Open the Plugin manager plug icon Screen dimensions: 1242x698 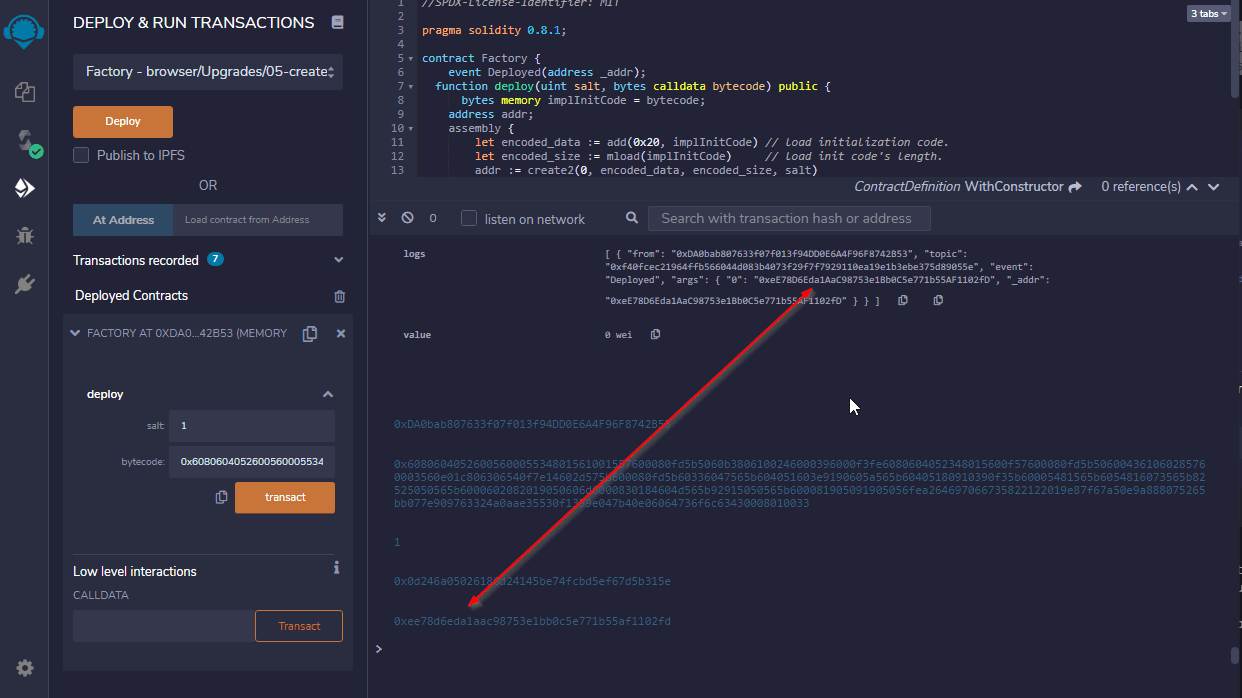click(x=25, y=284)
